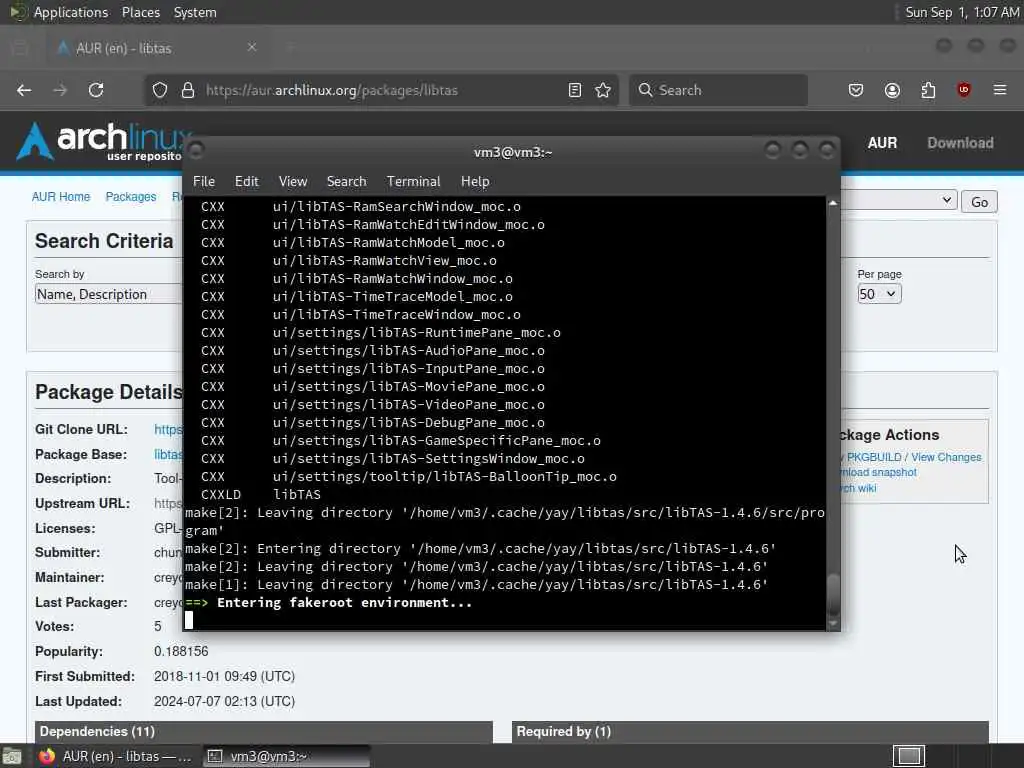Click the Search Criteria heading
Viewport: 1024px width, 768px height.
[104, 241]
